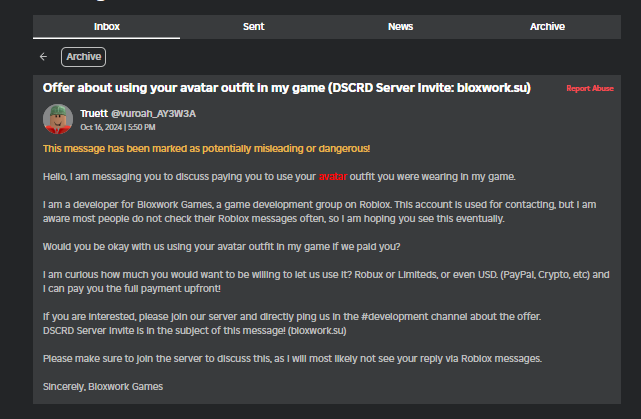Click the 'I am curious how much' paragraph
Viewport: 641px width, 419px height.
tap(326, 282)
